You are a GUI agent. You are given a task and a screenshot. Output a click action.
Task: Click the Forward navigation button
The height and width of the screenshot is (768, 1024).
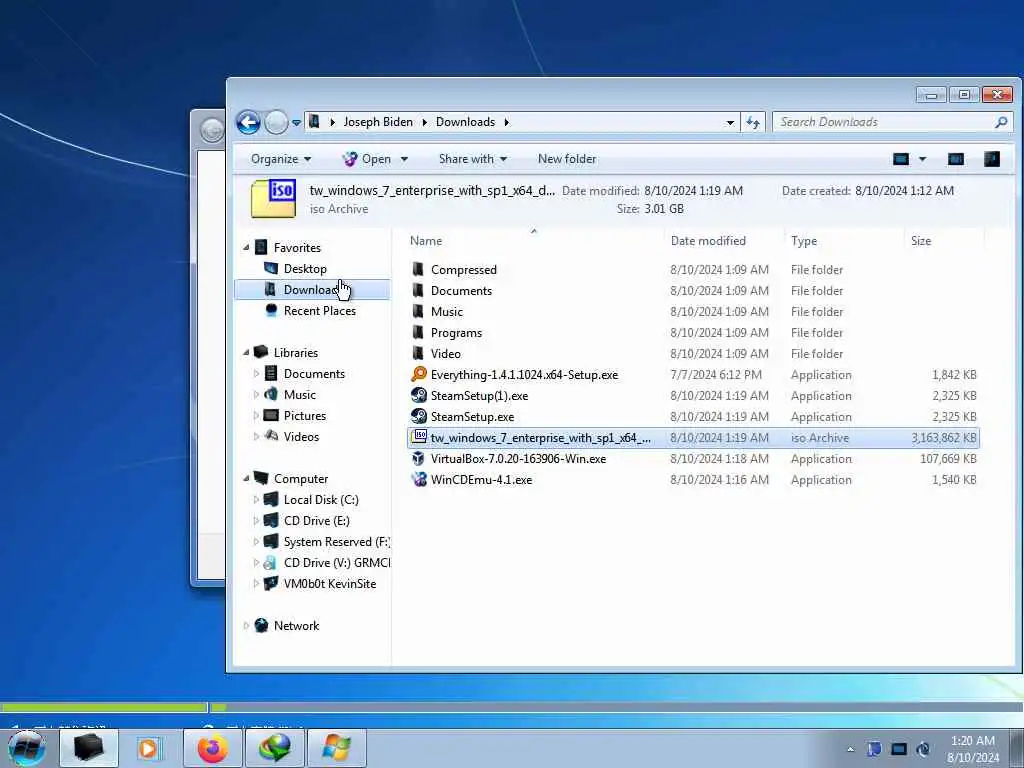(276, 122)
